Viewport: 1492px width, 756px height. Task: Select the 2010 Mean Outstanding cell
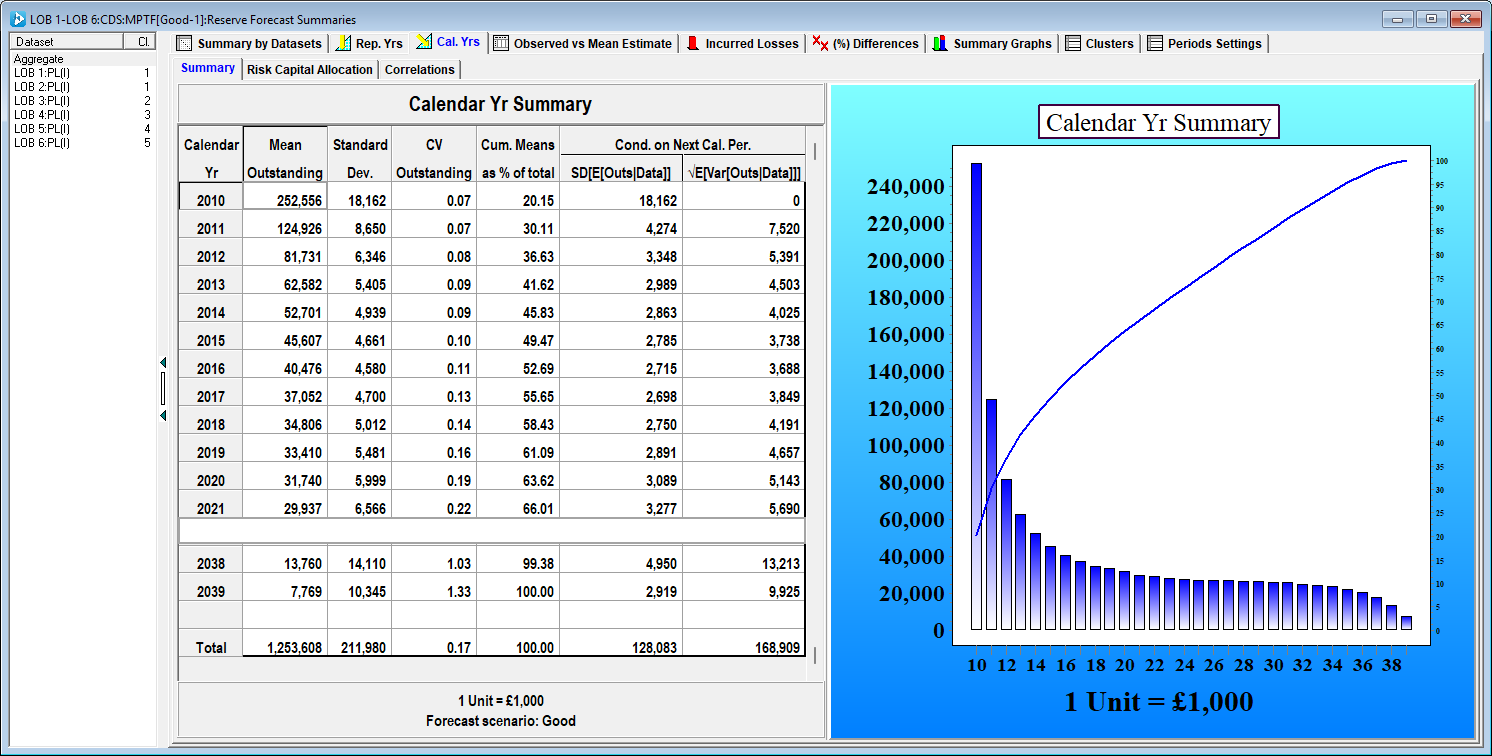click(285, 200)
